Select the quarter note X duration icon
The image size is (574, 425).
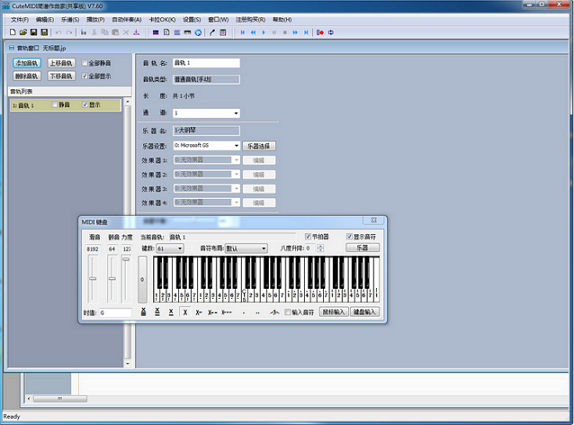185,312
